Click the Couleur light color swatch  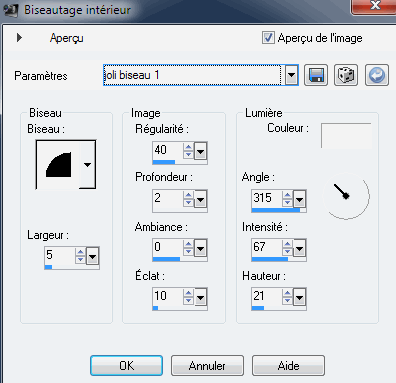coord(346,135)
